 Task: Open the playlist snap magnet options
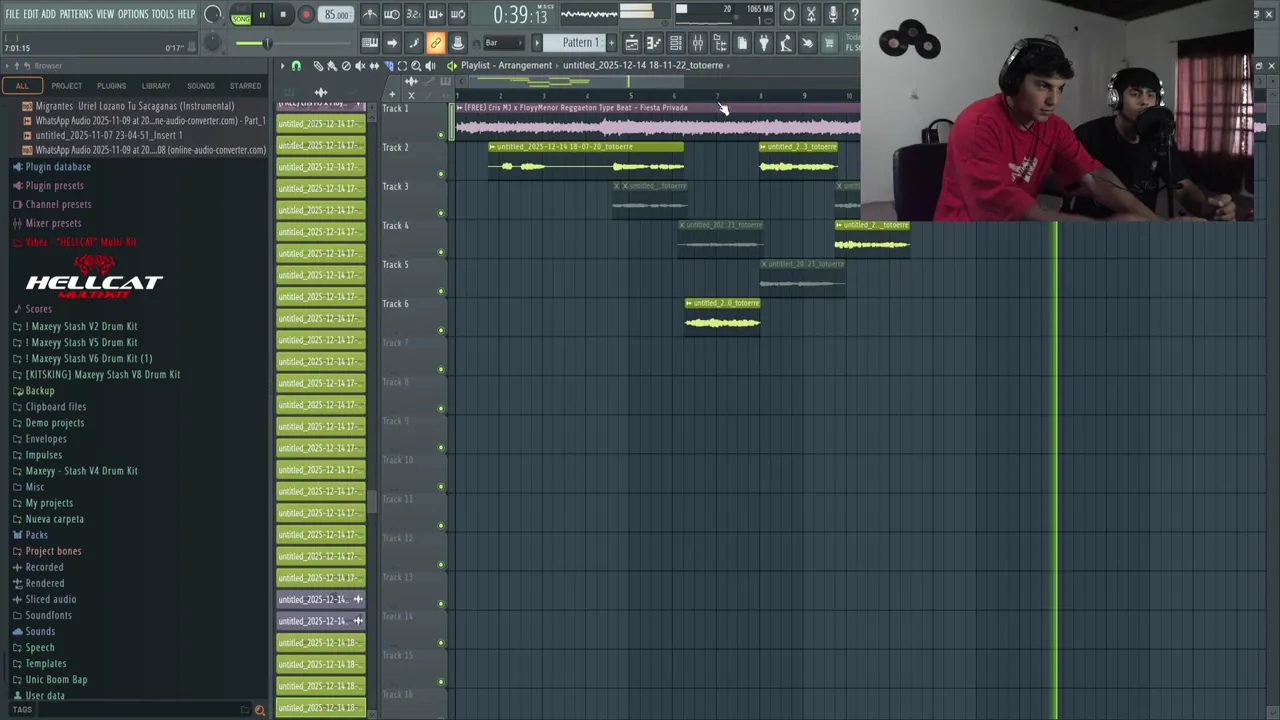click(x=296, y=66)
